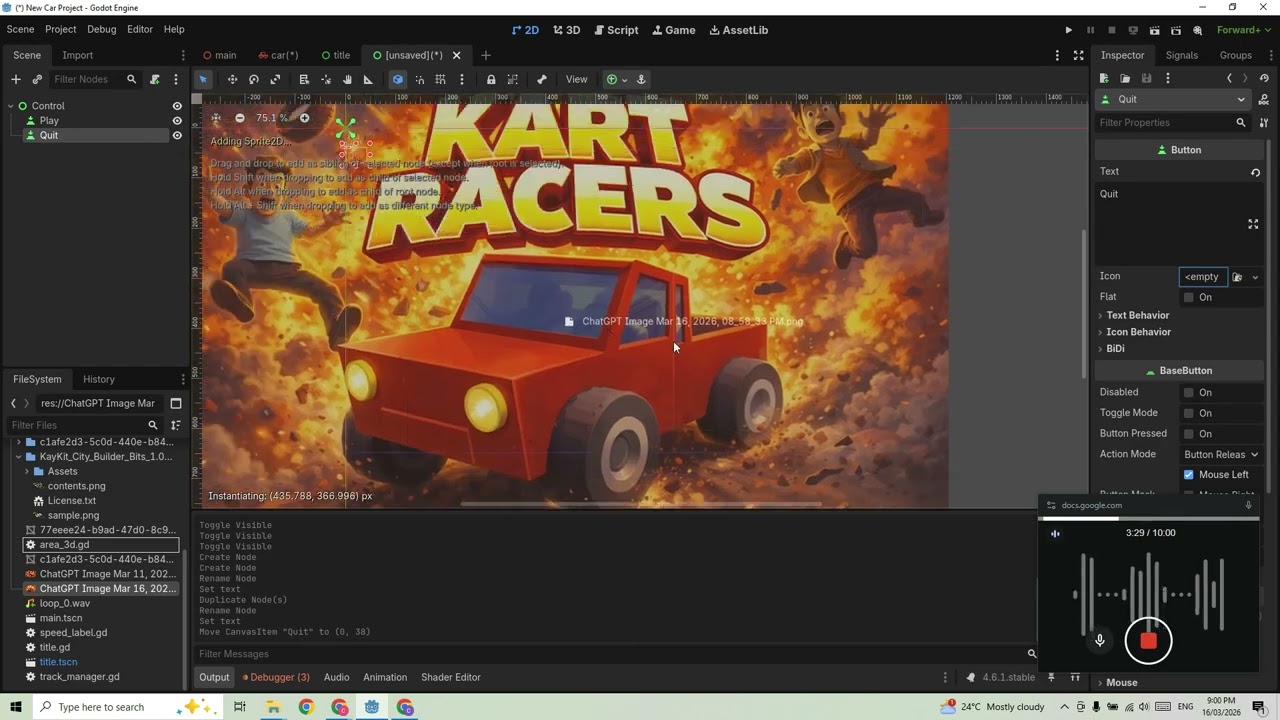Viewport: 1280px width, 720px height.
Task: Open the Project menu
Action: [x=60, y=30]
